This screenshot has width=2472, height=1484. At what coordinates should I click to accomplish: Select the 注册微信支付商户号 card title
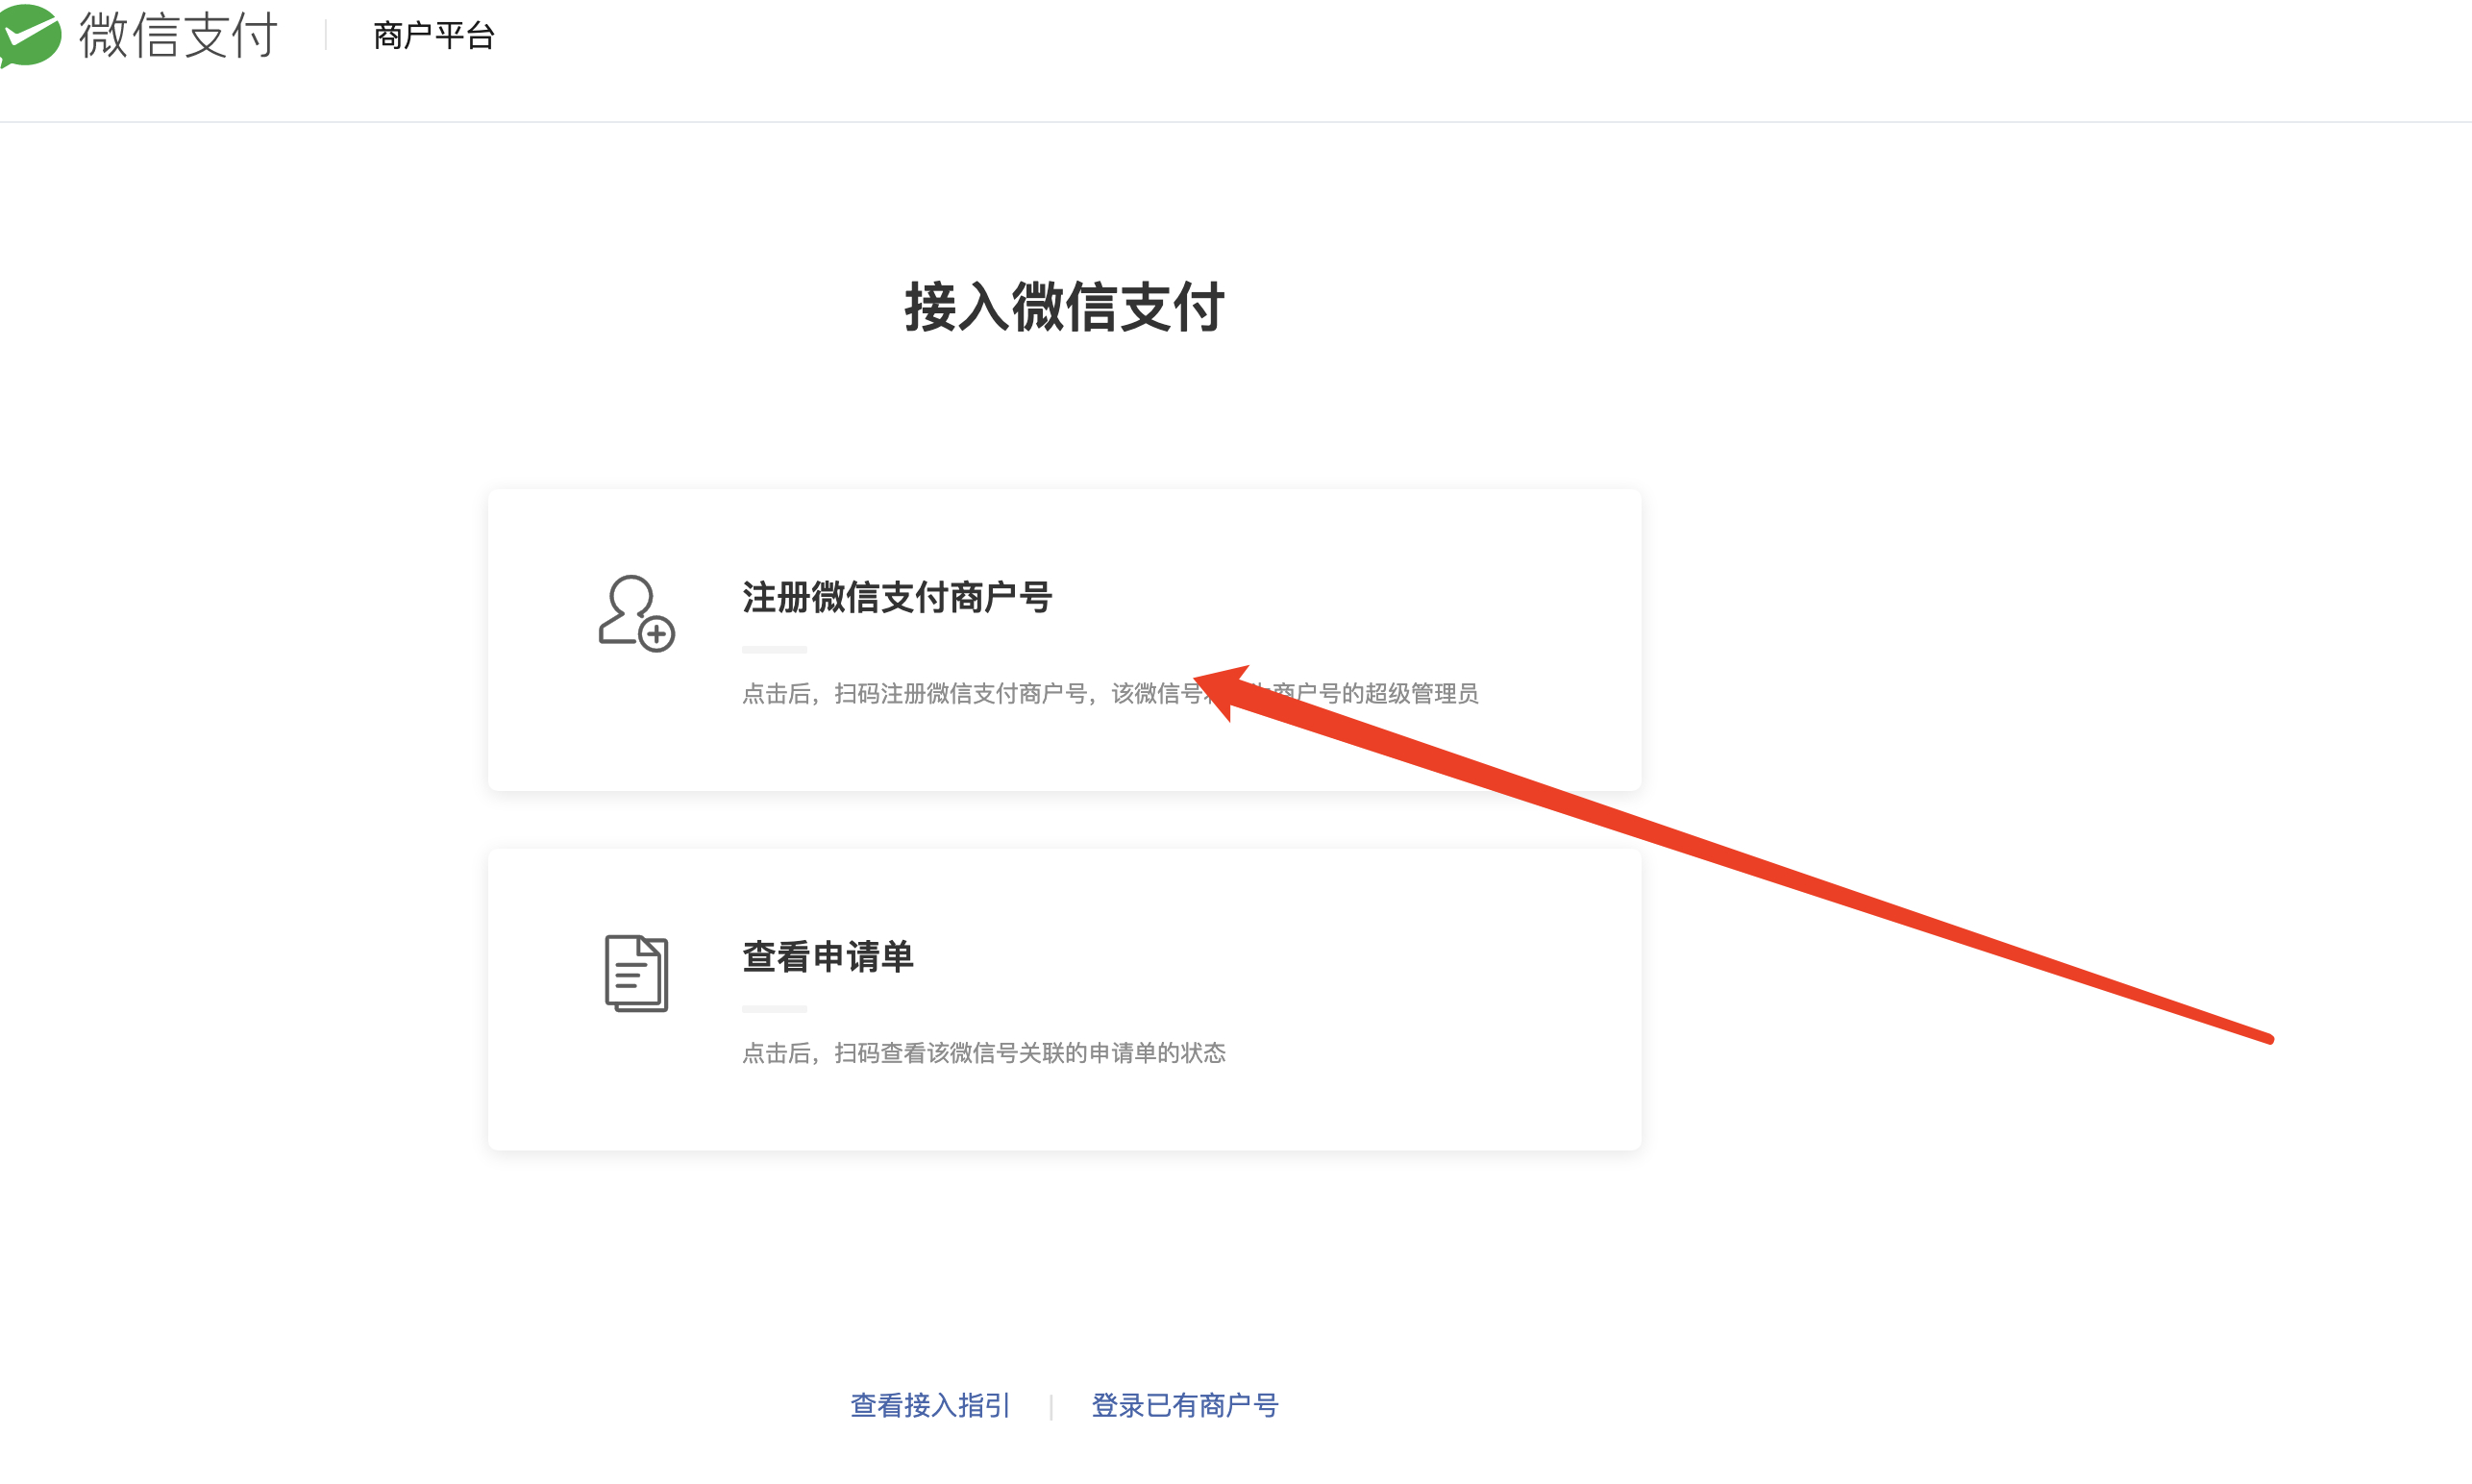897,597
